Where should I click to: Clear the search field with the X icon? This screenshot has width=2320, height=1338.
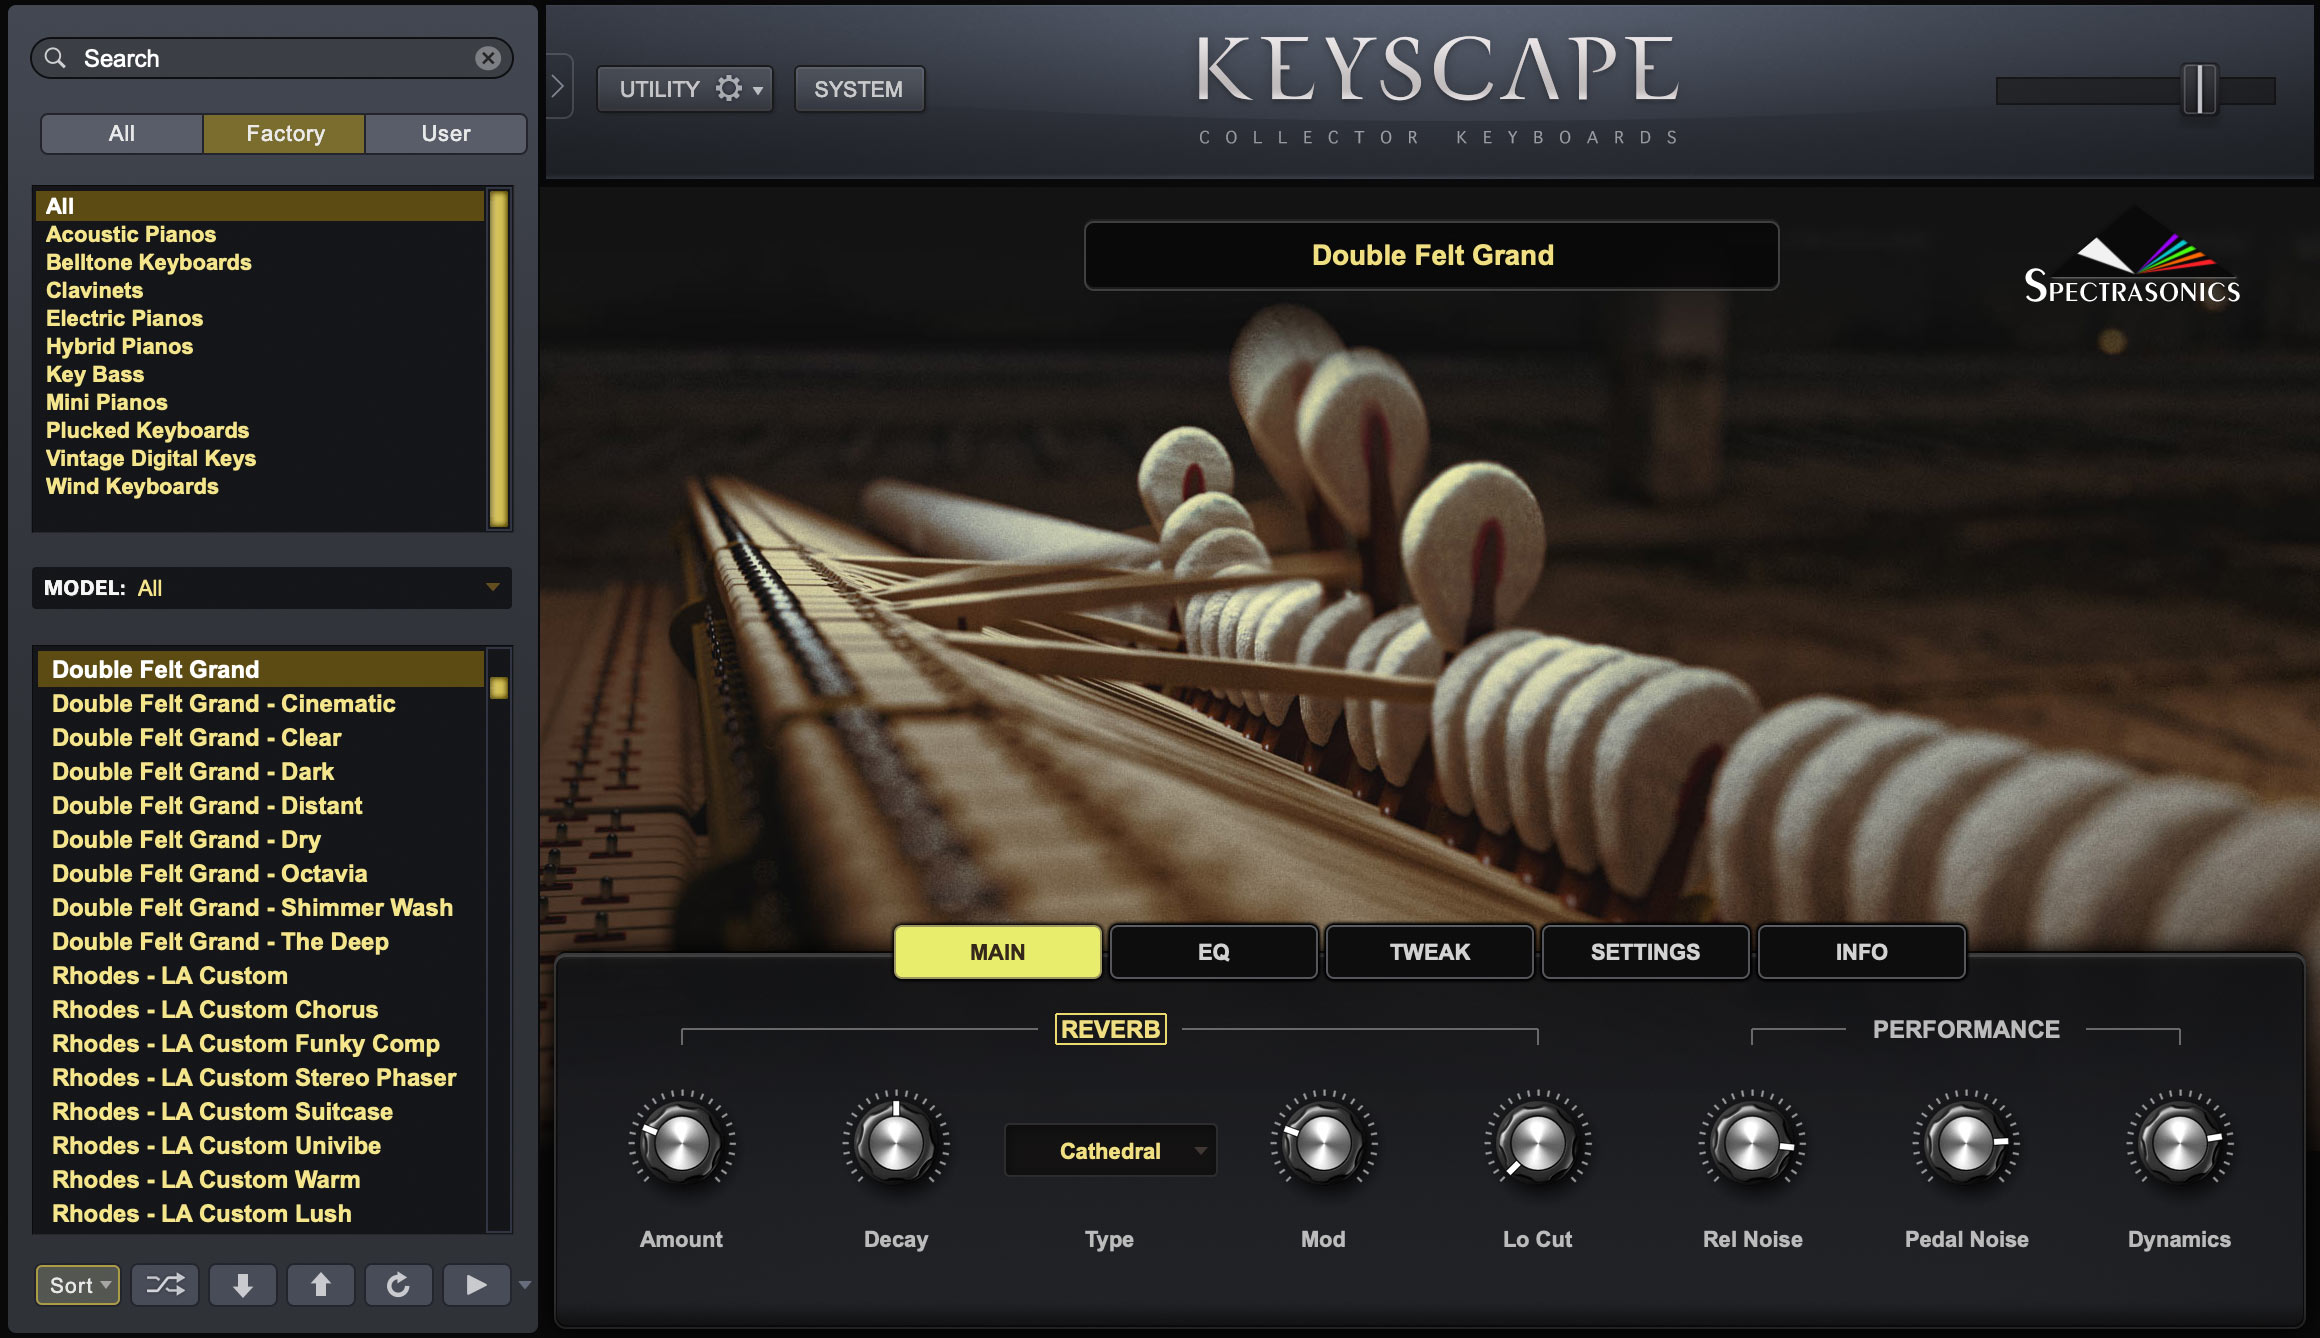pos(489,57)
